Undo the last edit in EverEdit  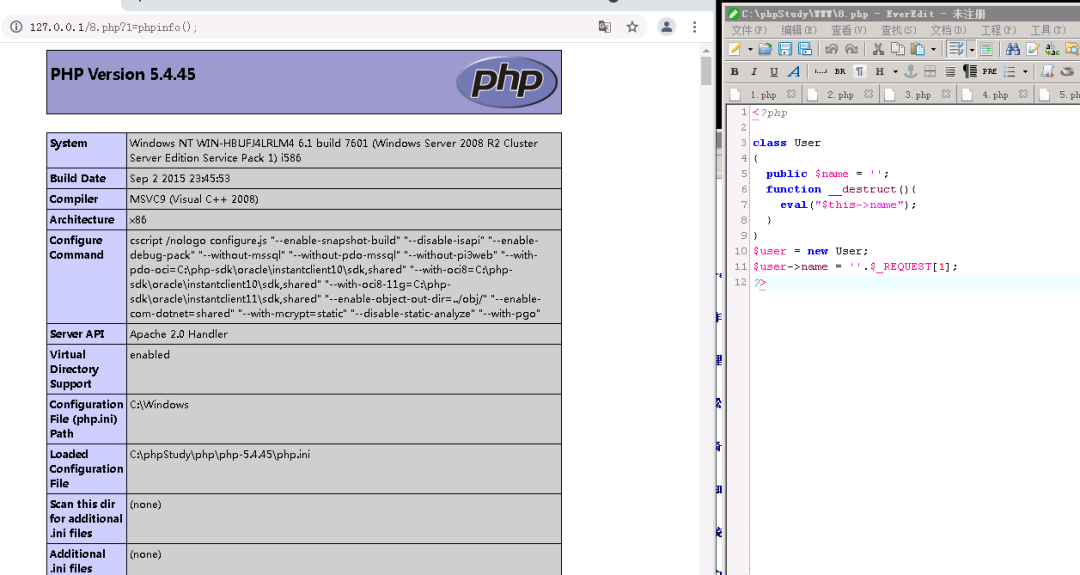tap(831, 49)
